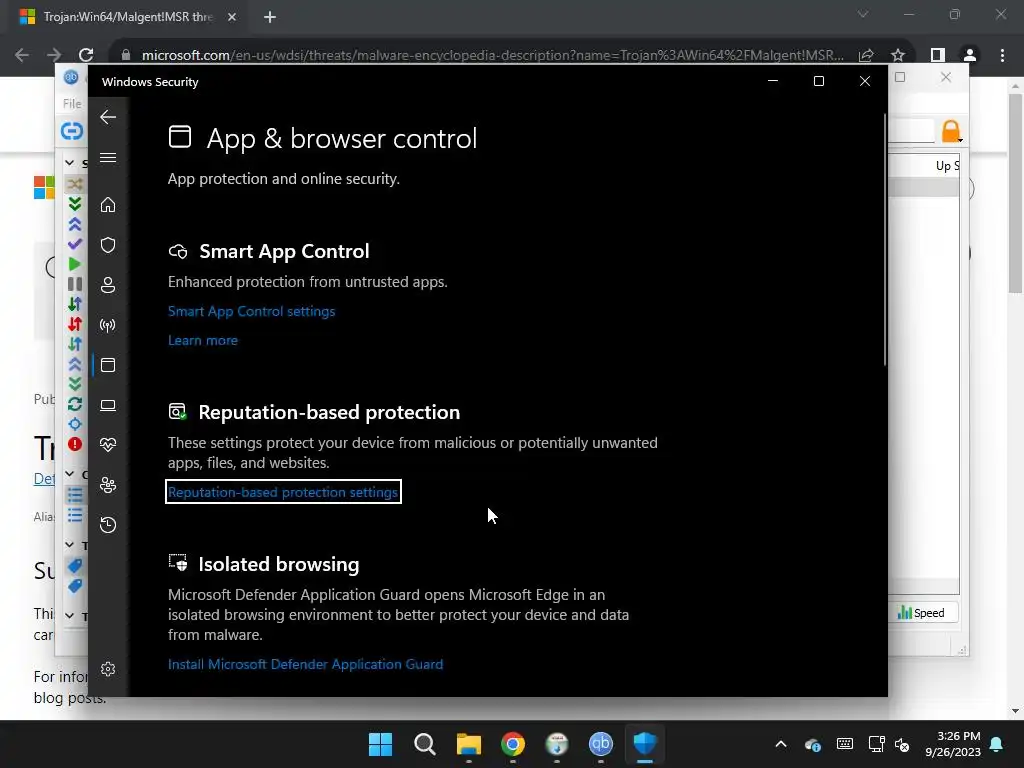Collapse qBittorrent Trackers section chevron
Screen dimensions: 1024x768
click(x=70, y=615)
